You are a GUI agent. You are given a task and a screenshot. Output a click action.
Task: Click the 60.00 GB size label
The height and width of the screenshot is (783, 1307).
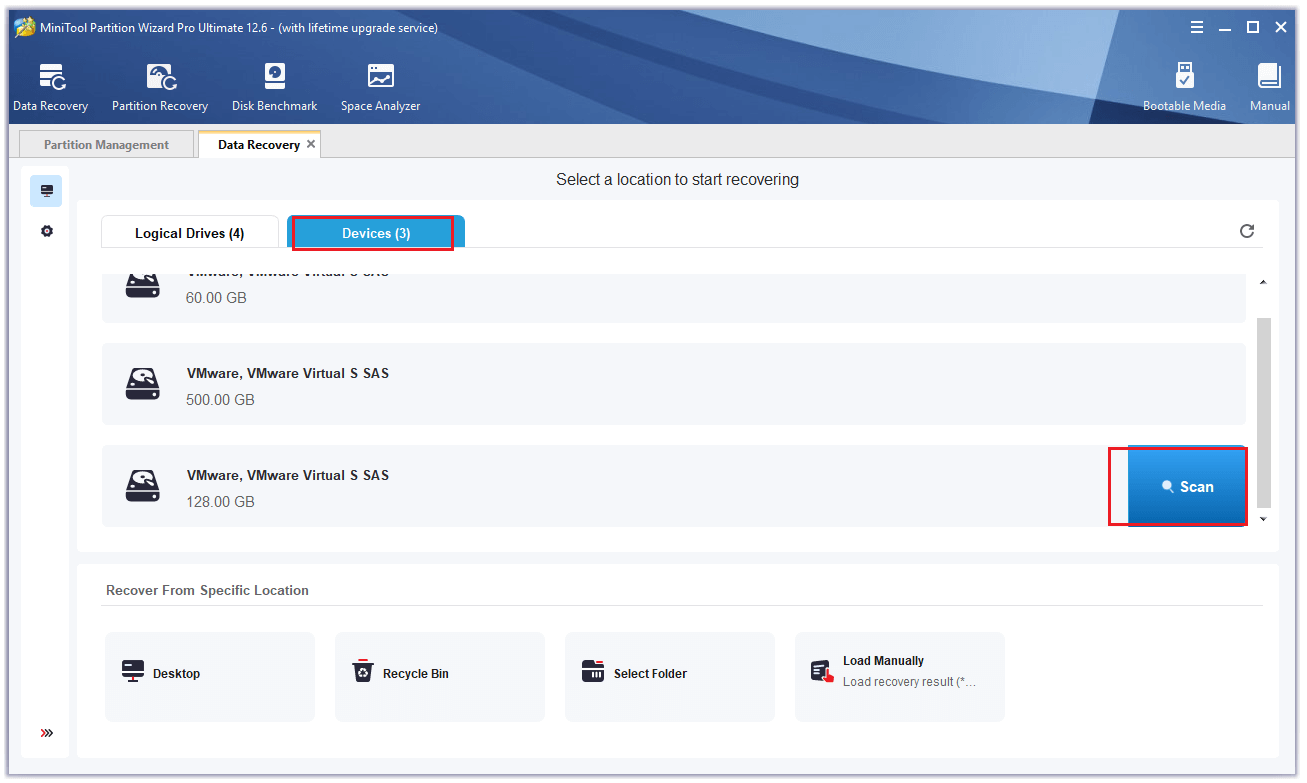coord(216,298)
